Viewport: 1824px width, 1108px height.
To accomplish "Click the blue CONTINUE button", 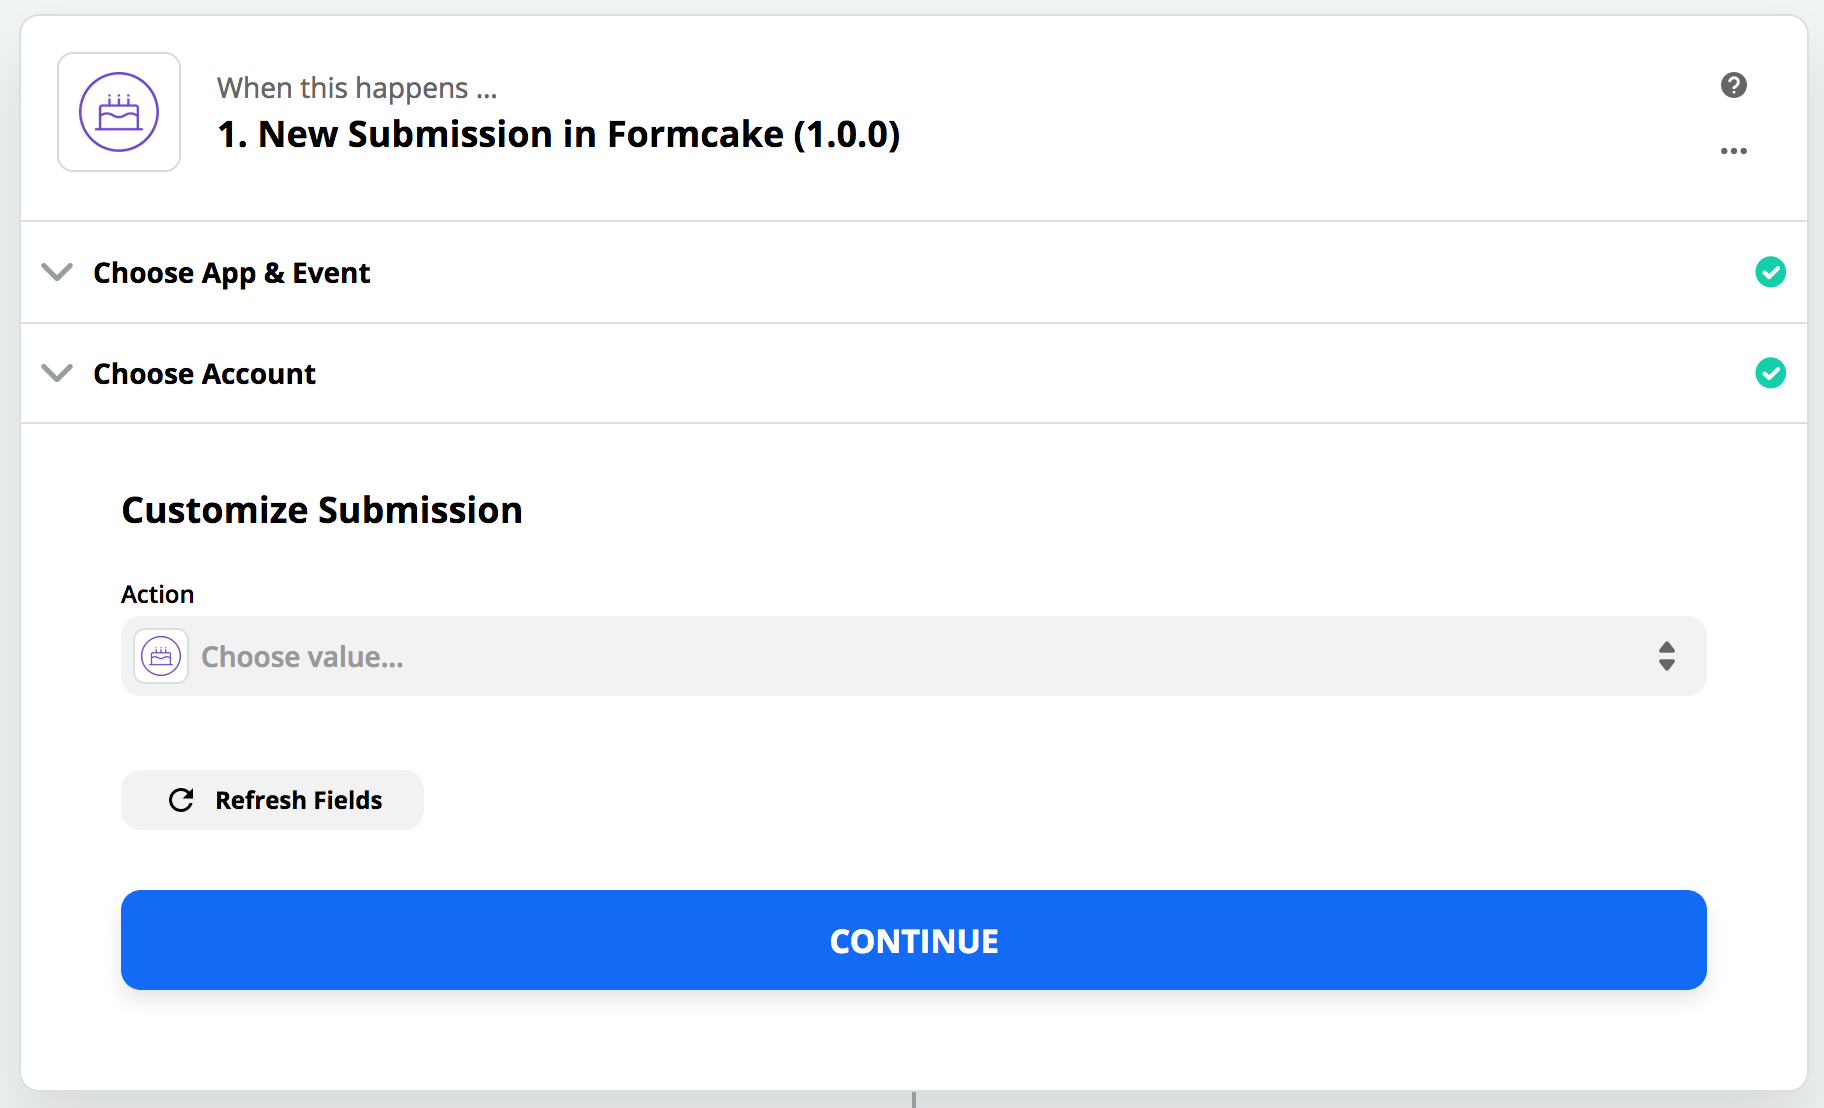I will (x=914, y=940).
